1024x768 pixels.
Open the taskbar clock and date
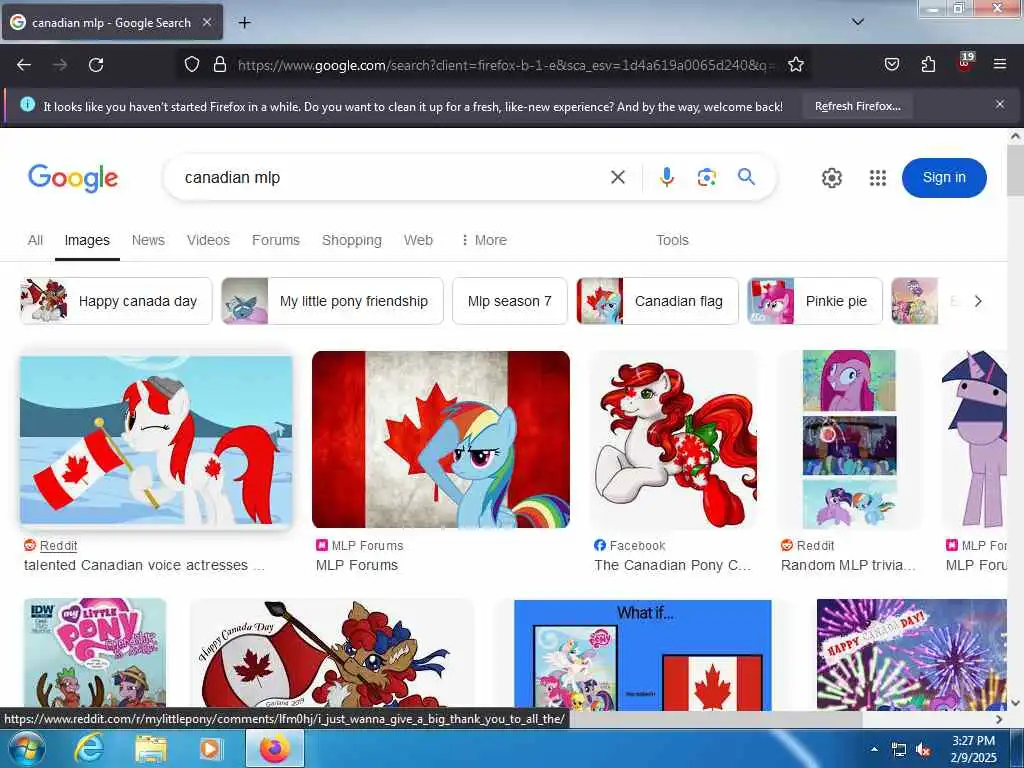pyautogui.click(x=973, y=749)
